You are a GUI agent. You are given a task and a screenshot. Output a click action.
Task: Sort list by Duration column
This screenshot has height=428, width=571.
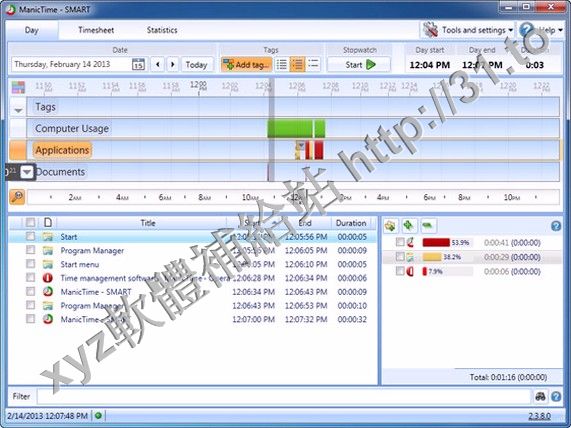(351, 223)
